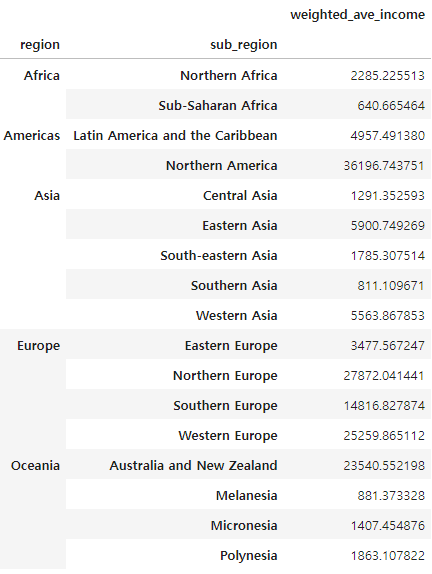Click Latin America and the Caribbean label
This screenshot has height=574, width=432.
[x=175, y=135]
